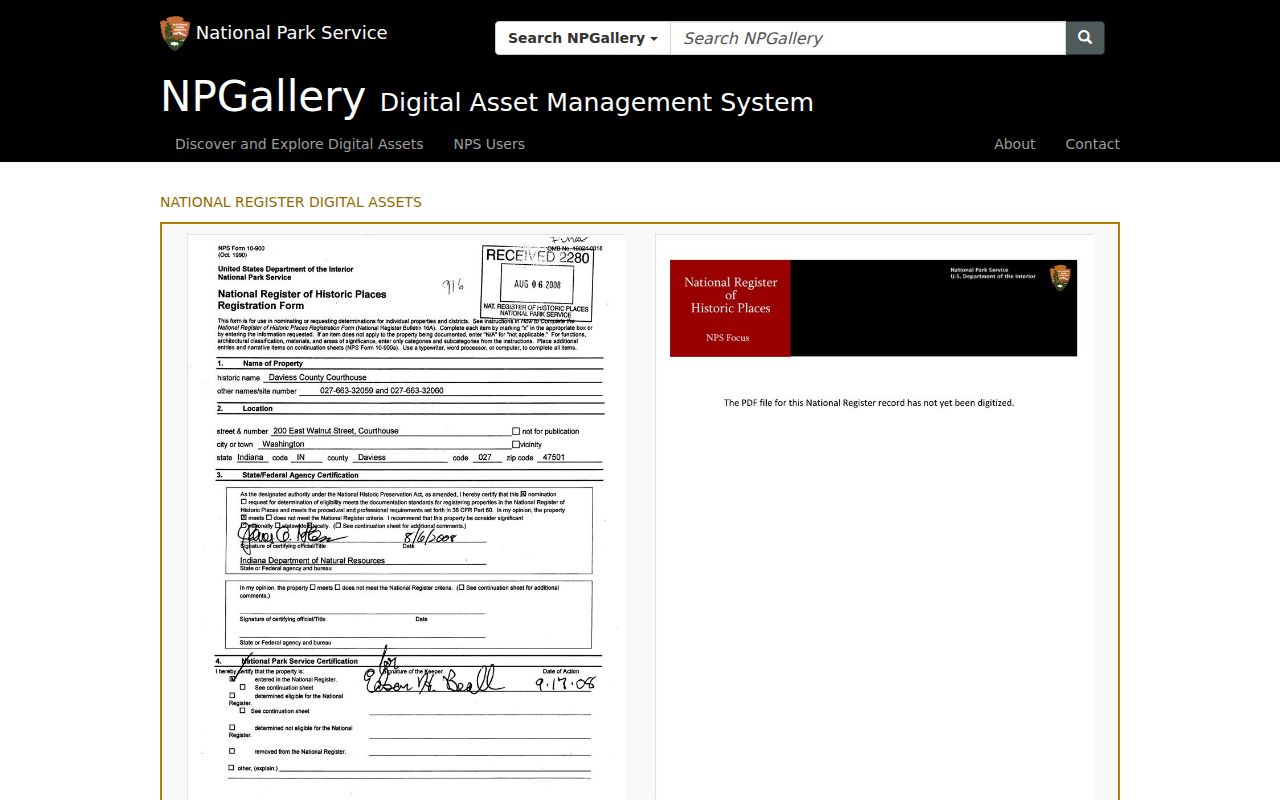Click the NPGallery site title
The image size is (1280, 800).
click(263, 97)
